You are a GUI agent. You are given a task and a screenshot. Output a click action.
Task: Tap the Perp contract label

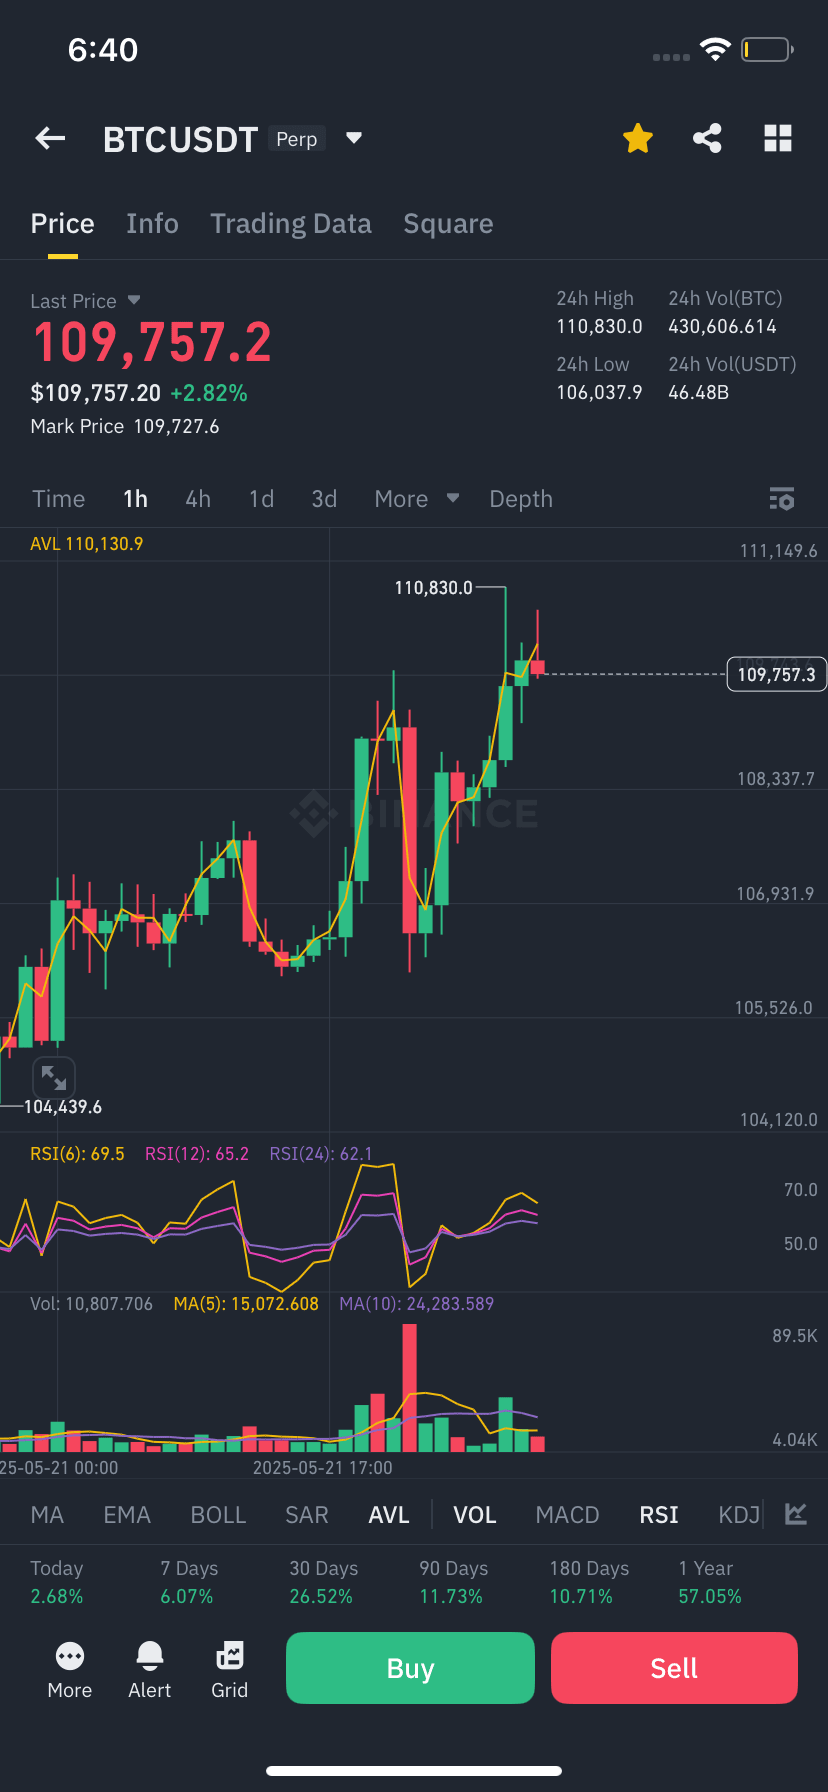click(x=297, y=139)
